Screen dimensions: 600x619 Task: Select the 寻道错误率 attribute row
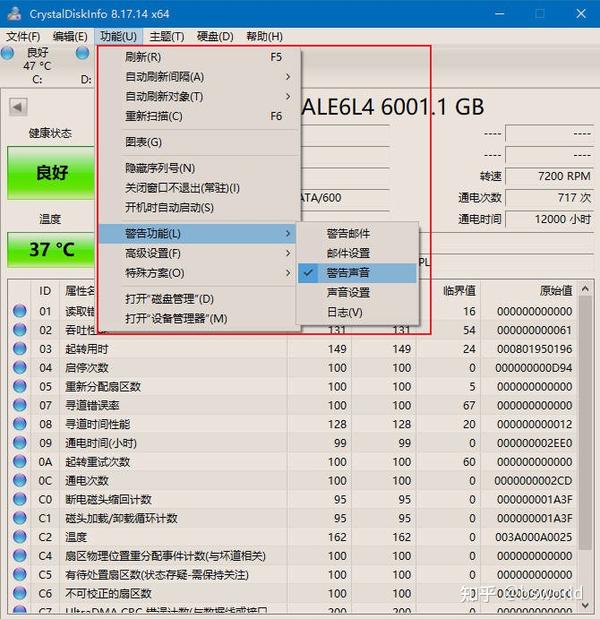293,405
